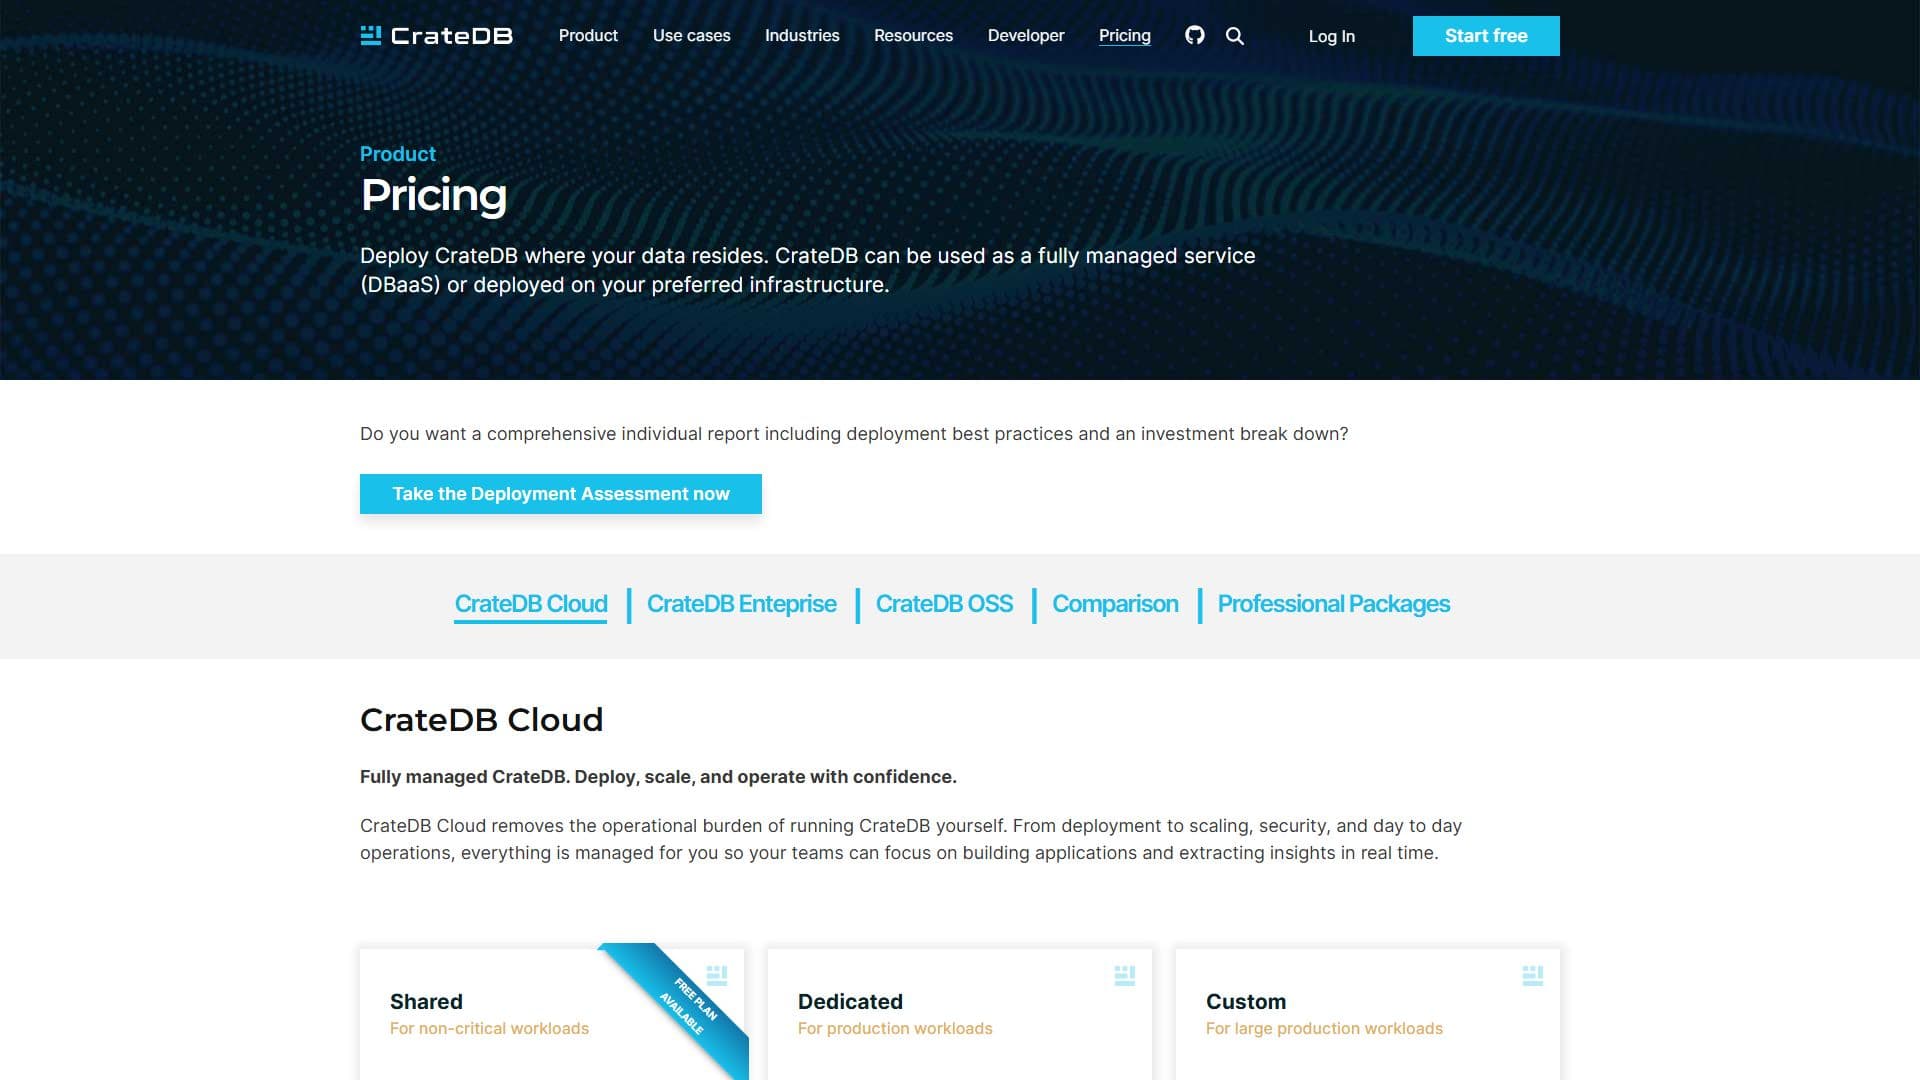Click the 'For production workloads' text

click(x=895, y=1029)
